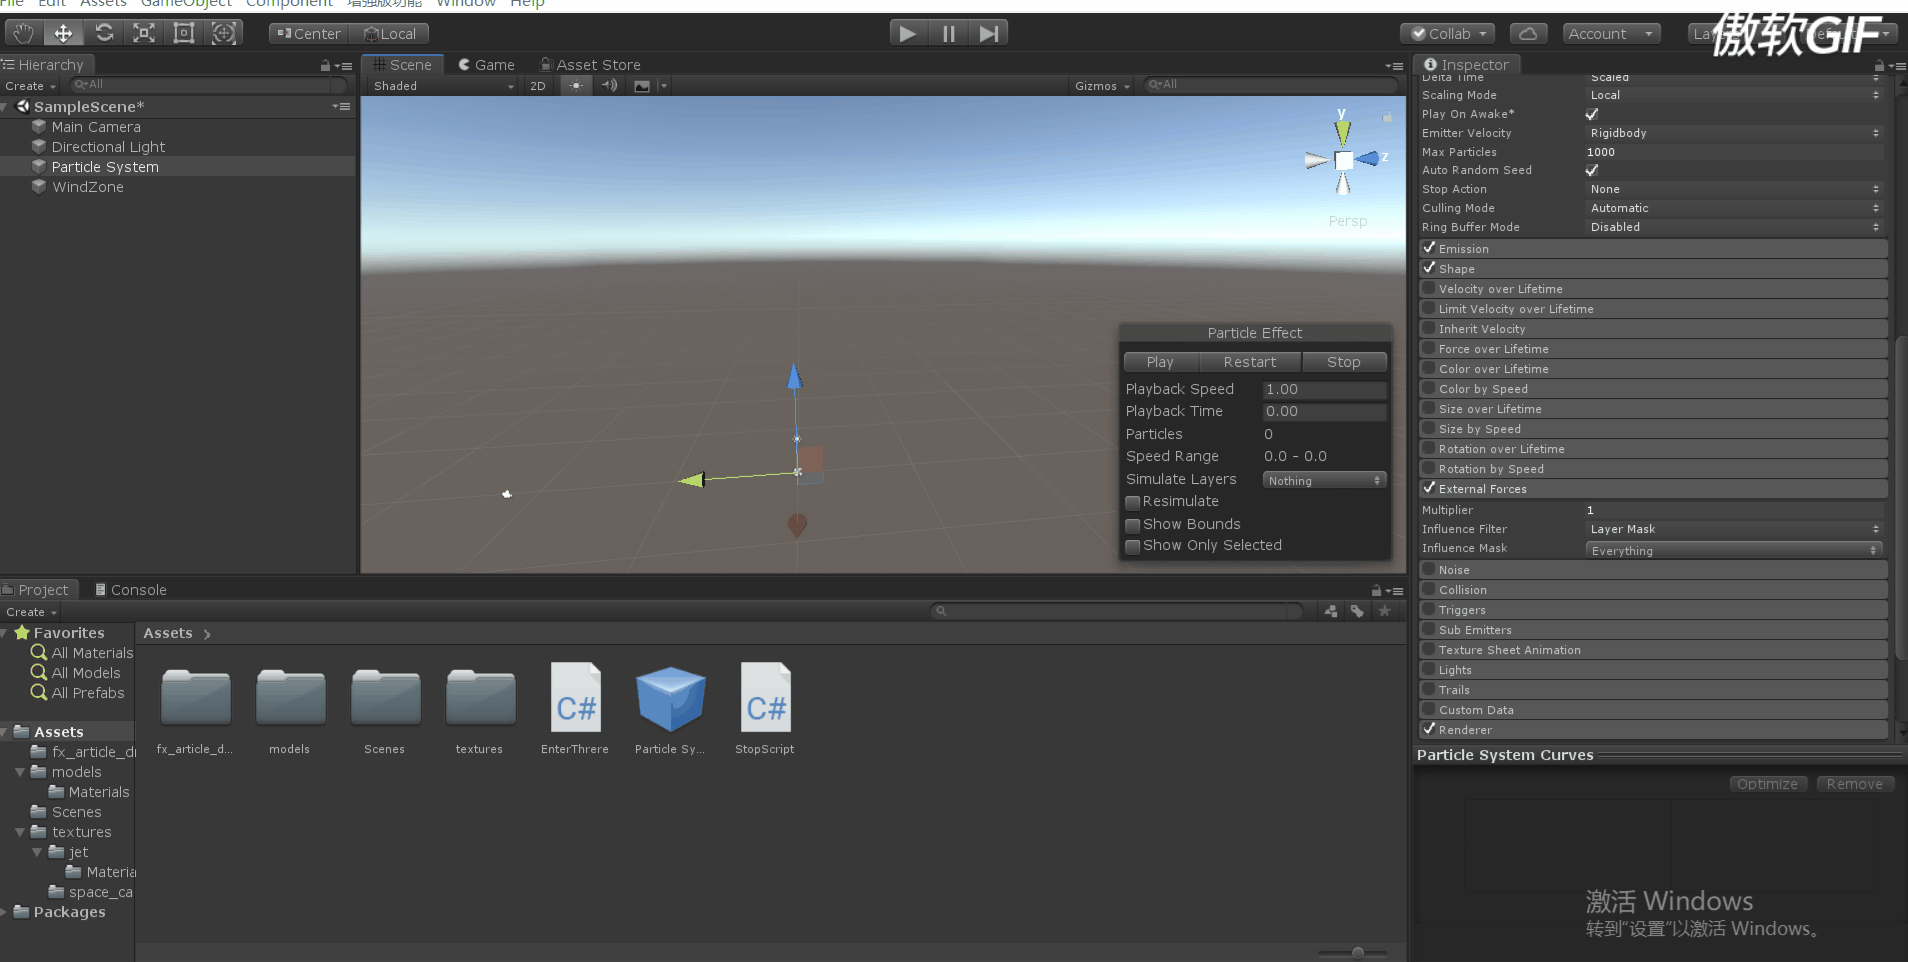Click Stop in Particle Effect panel

pyautogui.click(x=1344, y=362)
